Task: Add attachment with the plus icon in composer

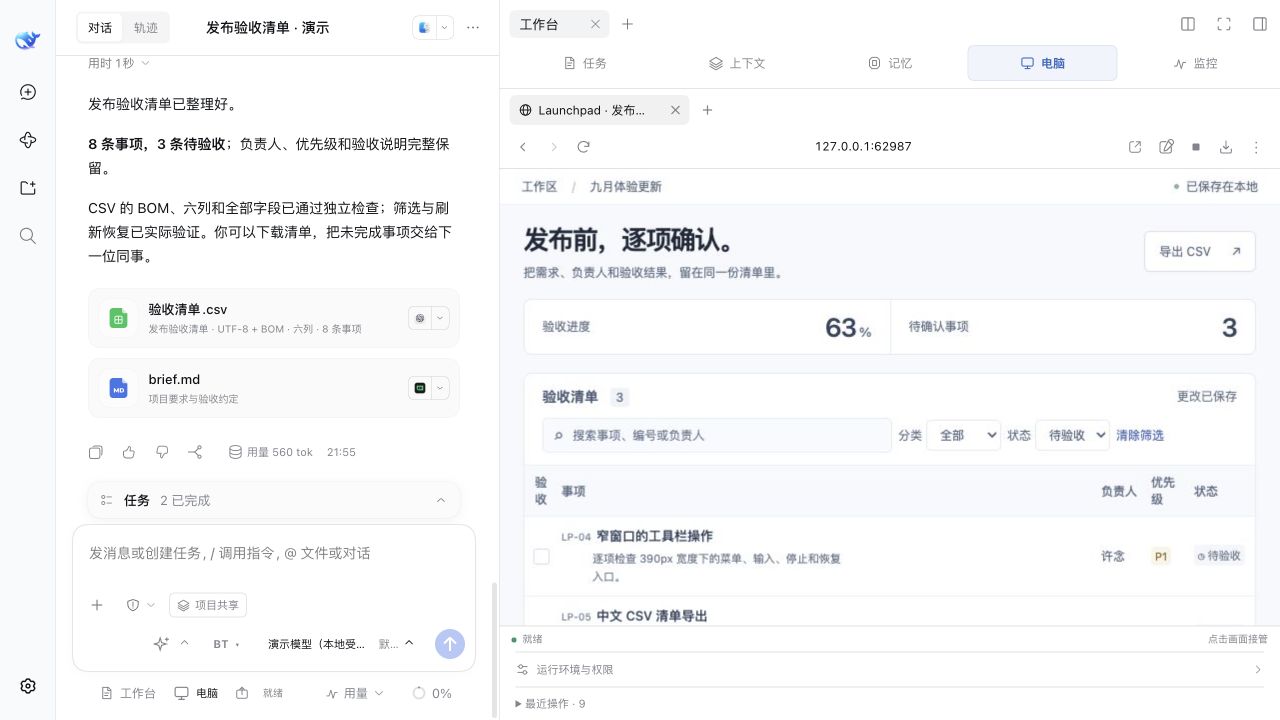Action: [x=97, y=605]
